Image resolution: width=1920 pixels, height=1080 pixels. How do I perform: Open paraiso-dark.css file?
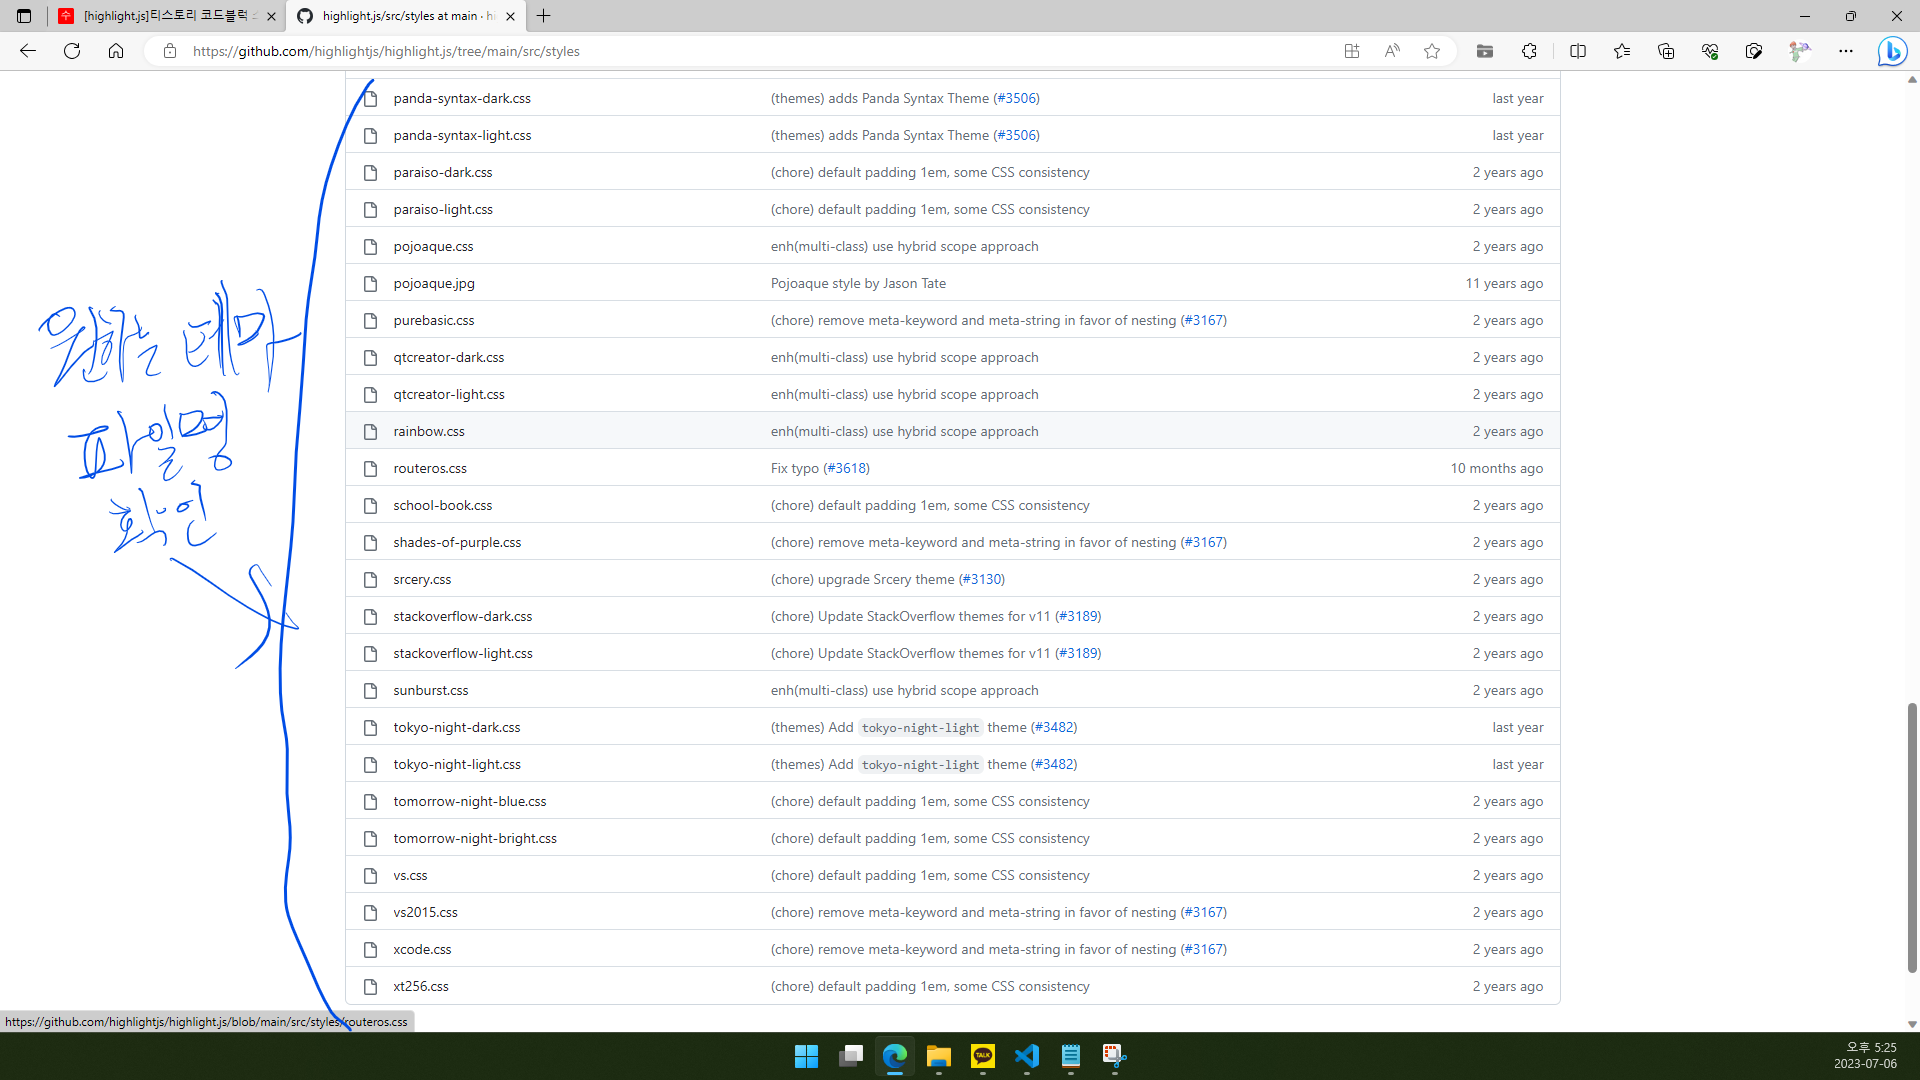tap(443, 172)
